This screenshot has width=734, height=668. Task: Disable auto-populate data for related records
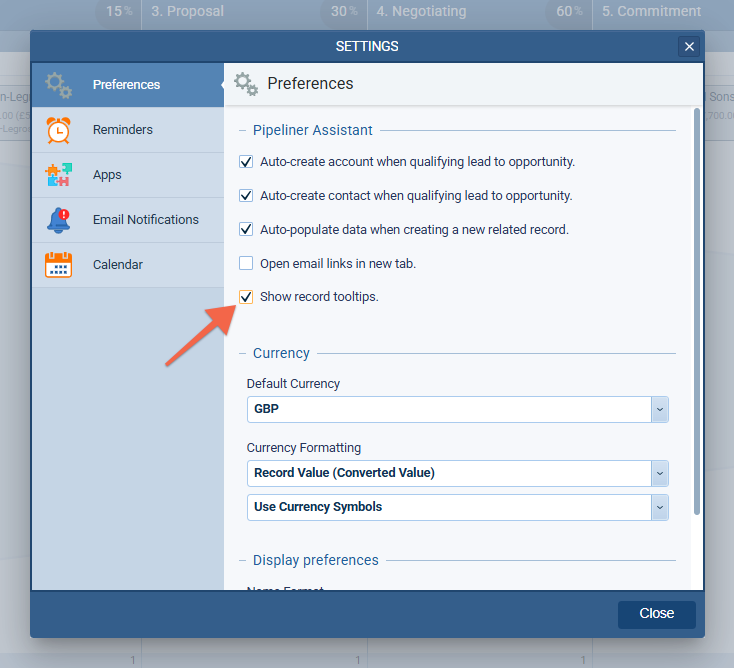pyautogui.click(x=246, y=230)
